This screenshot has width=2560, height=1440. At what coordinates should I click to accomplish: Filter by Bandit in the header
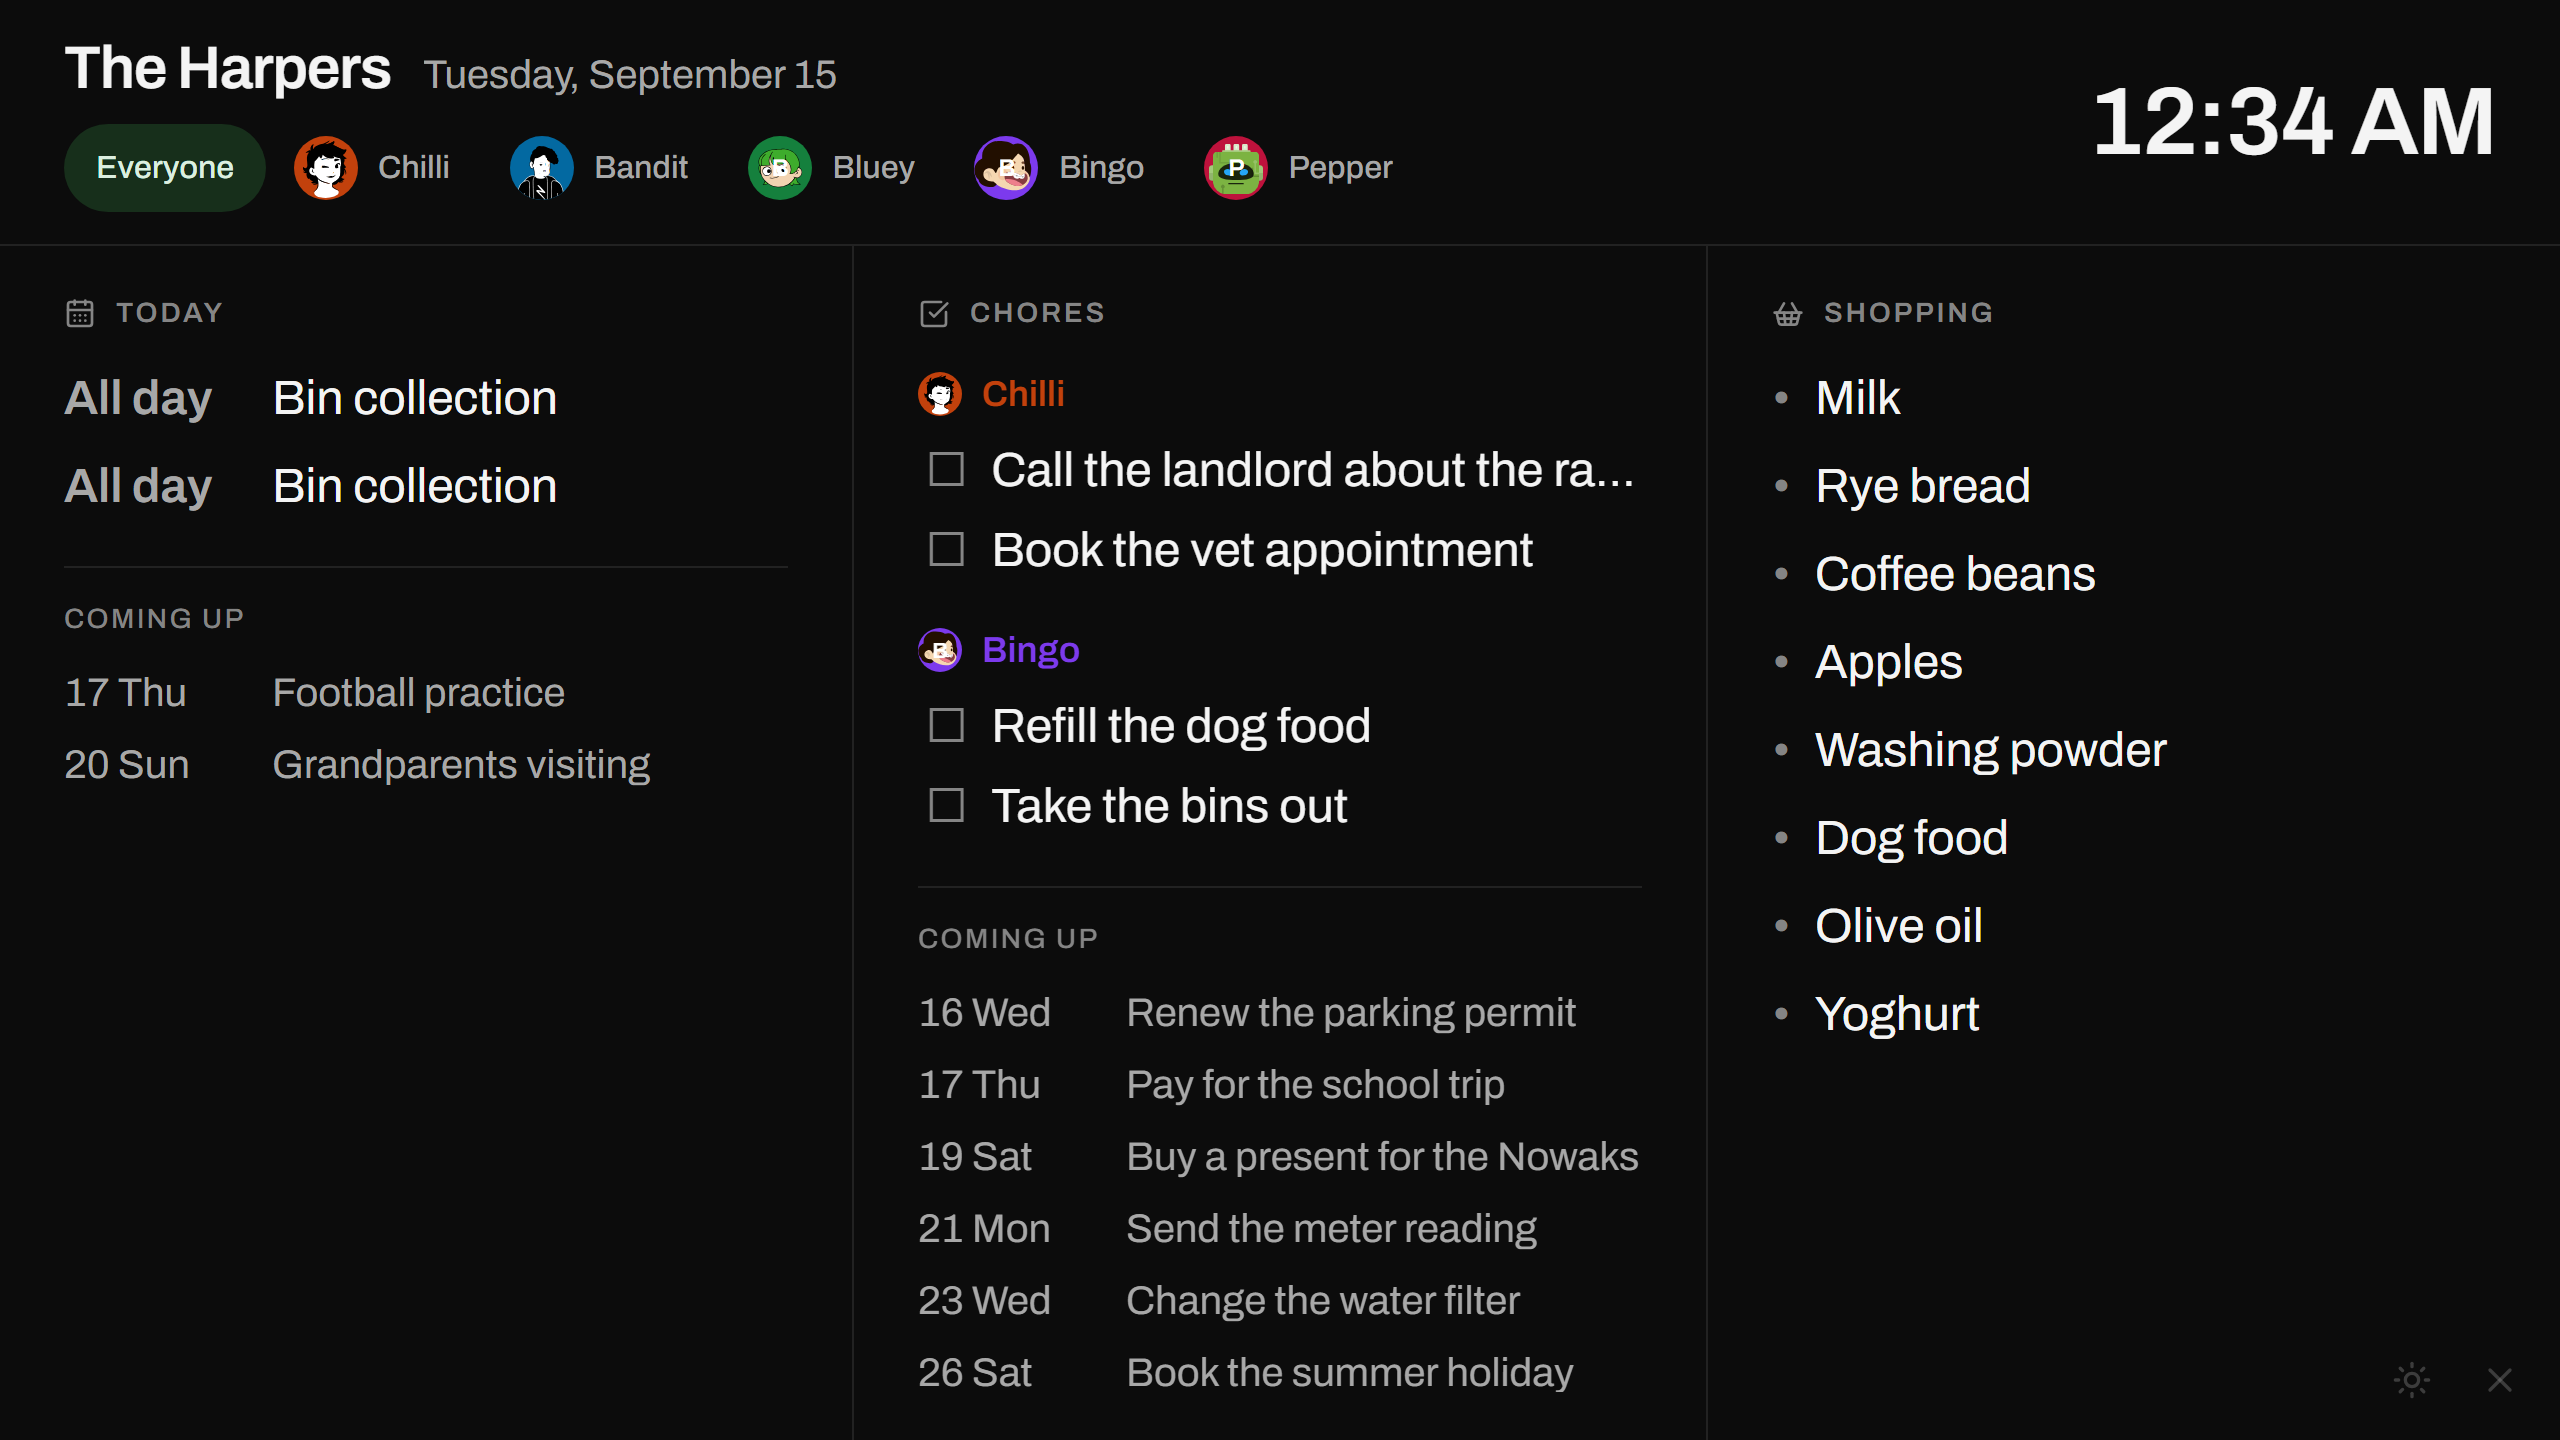coord(599,168)
